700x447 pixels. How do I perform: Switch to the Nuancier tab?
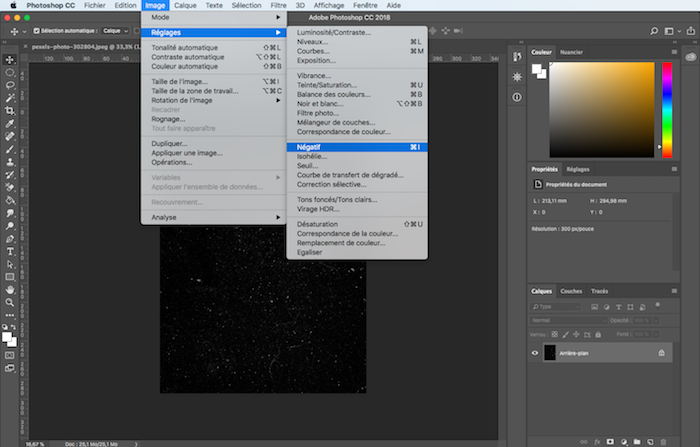pos(571,52)
